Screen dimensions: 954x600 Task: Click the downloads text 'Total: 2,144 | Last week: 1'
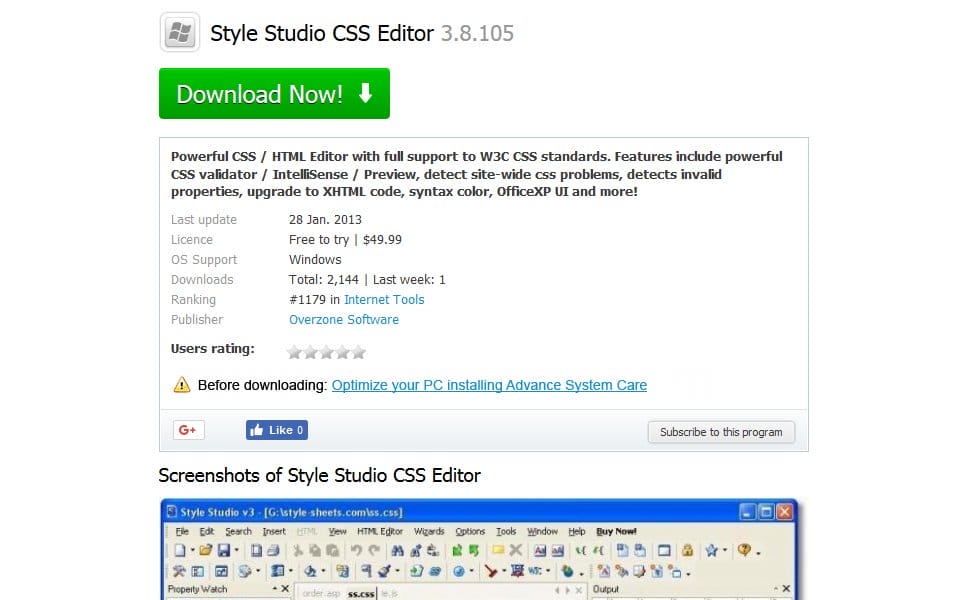point(367,280)
